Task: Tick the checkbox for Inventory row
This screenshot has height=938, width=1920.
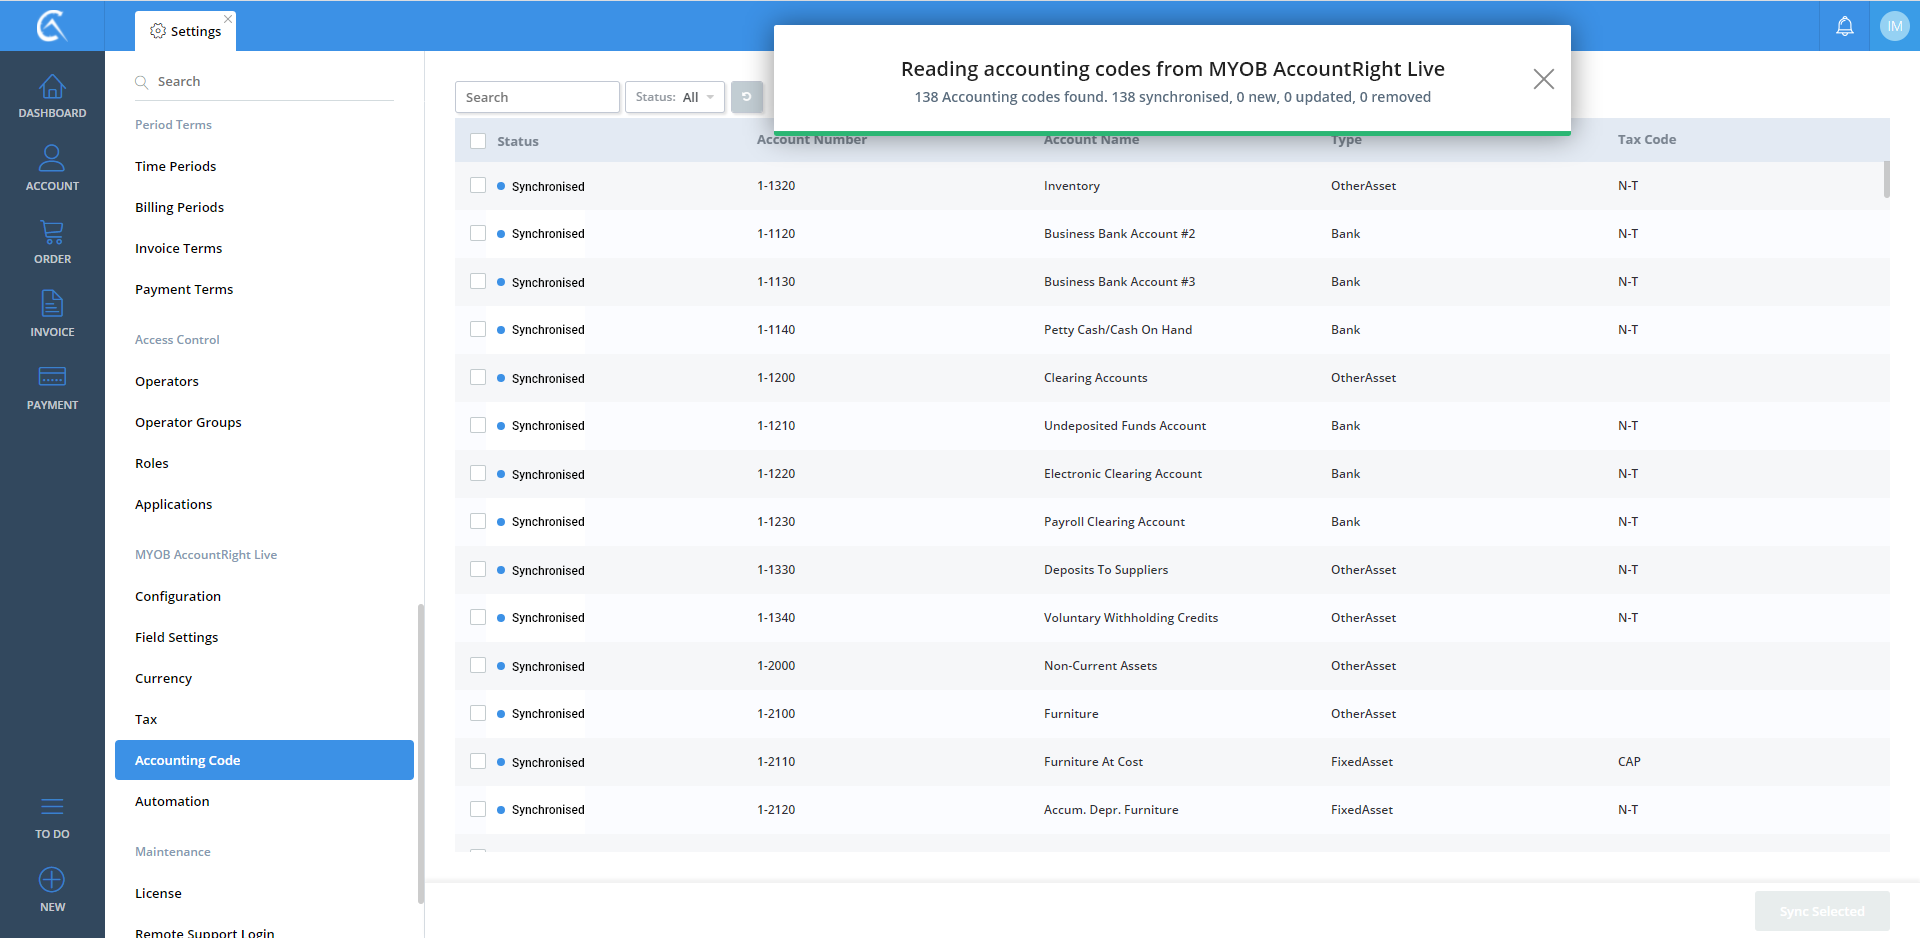Action: (478, 186)
